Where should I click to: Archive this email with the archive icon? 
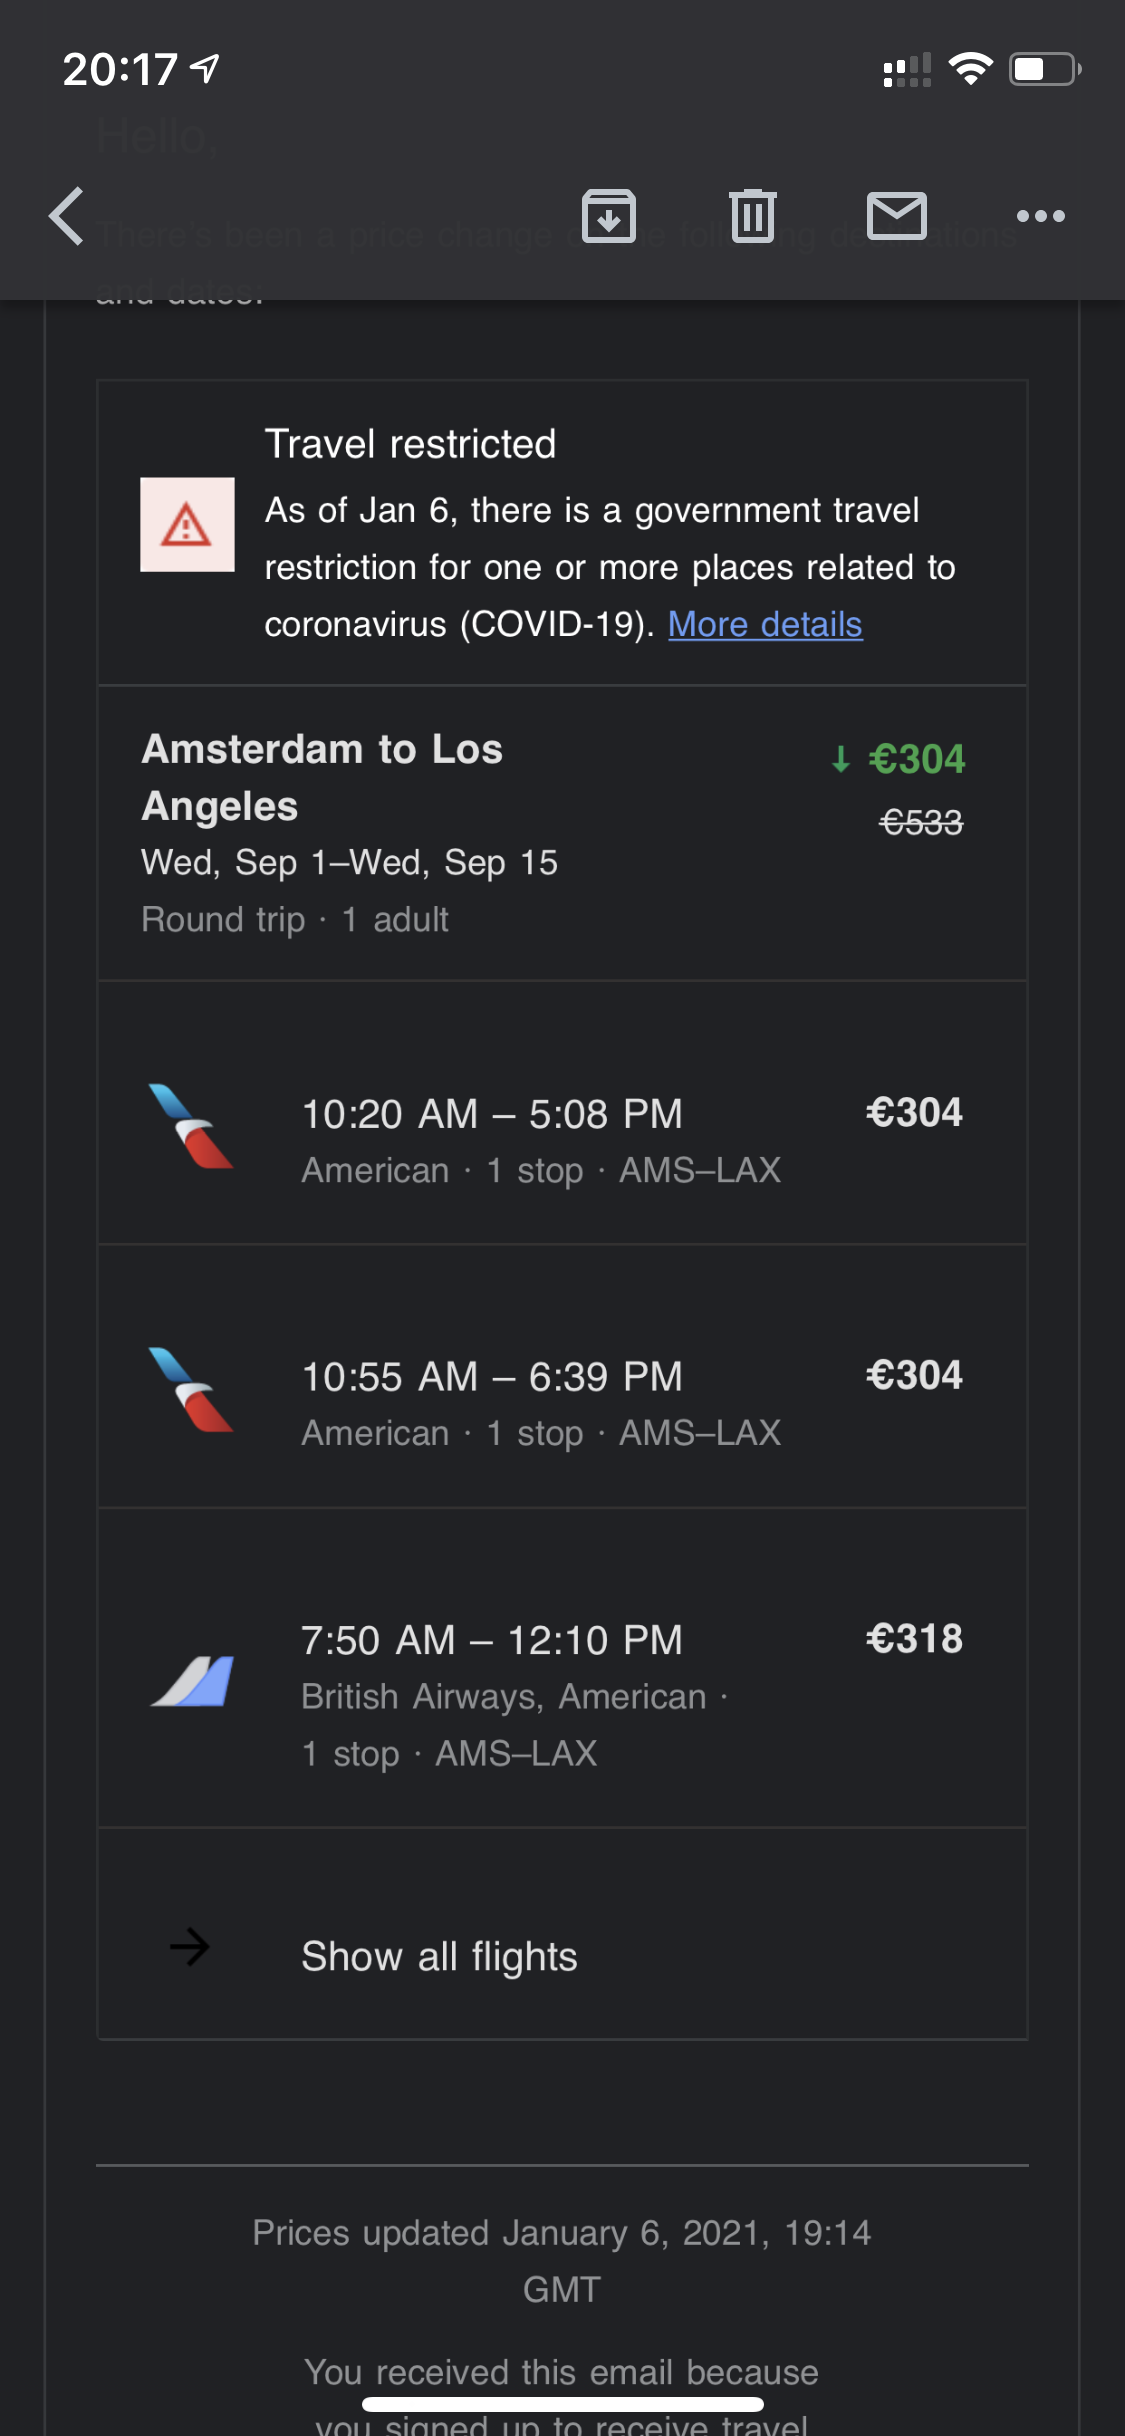[609, 216]
